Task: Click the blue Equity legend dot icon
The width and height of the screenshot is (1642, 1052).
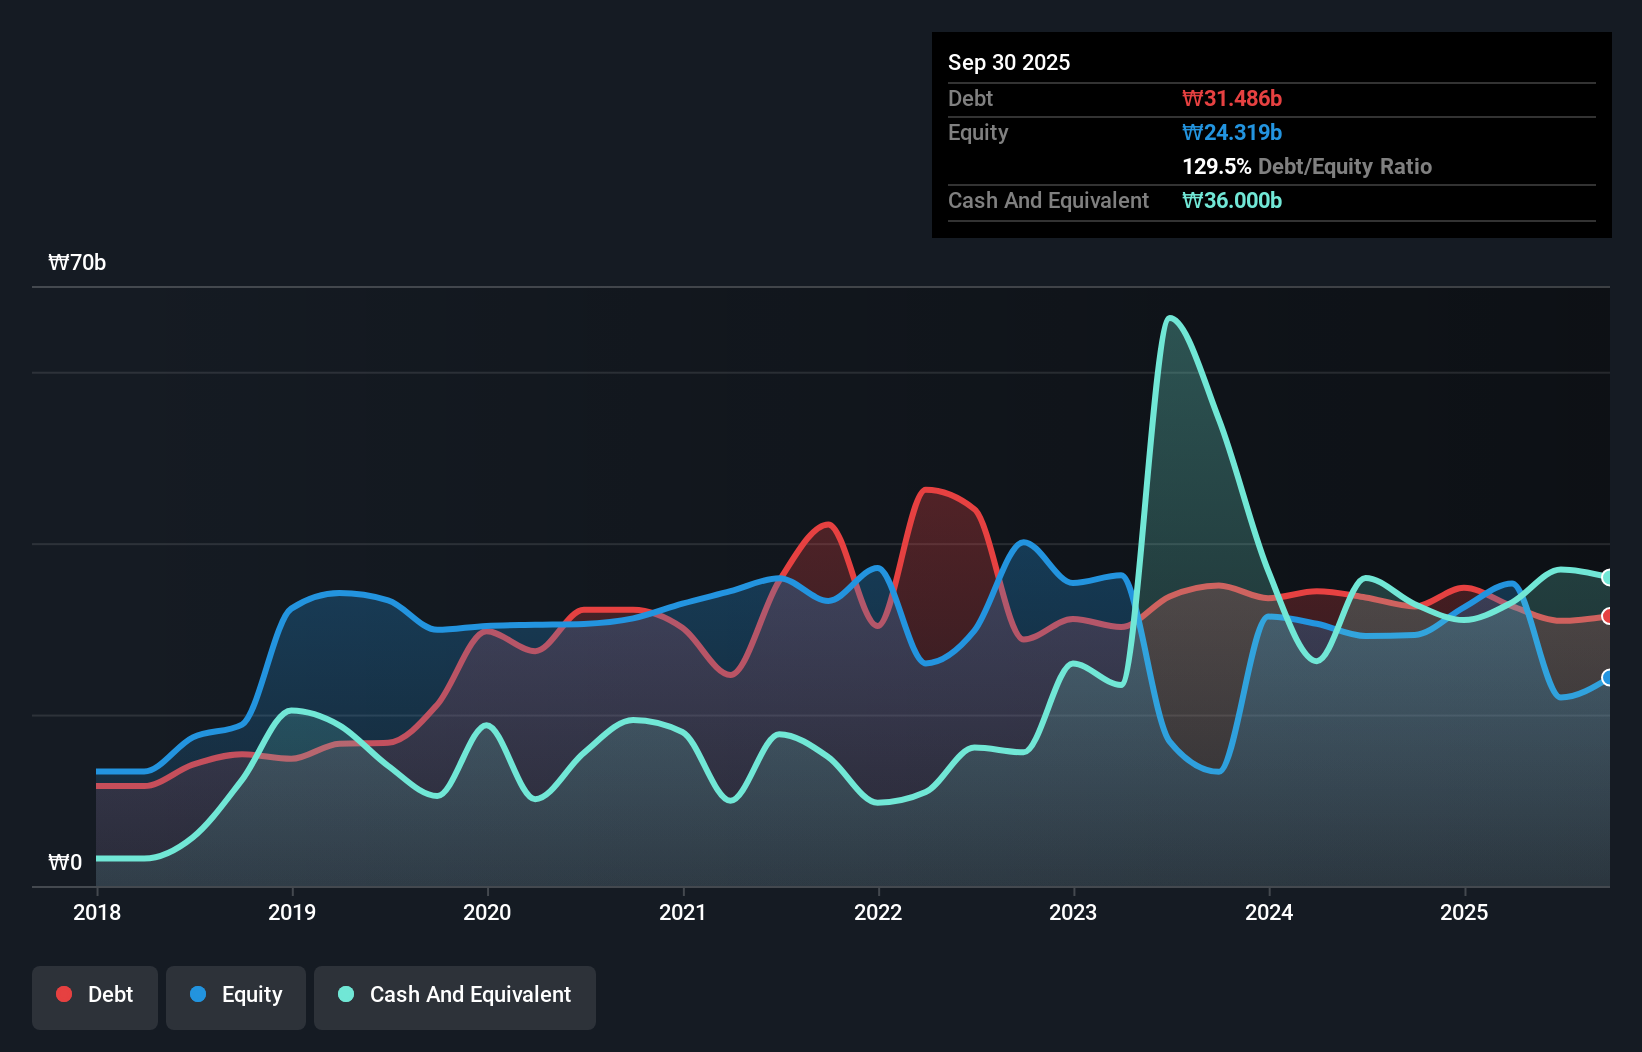Action: (196, 994)
